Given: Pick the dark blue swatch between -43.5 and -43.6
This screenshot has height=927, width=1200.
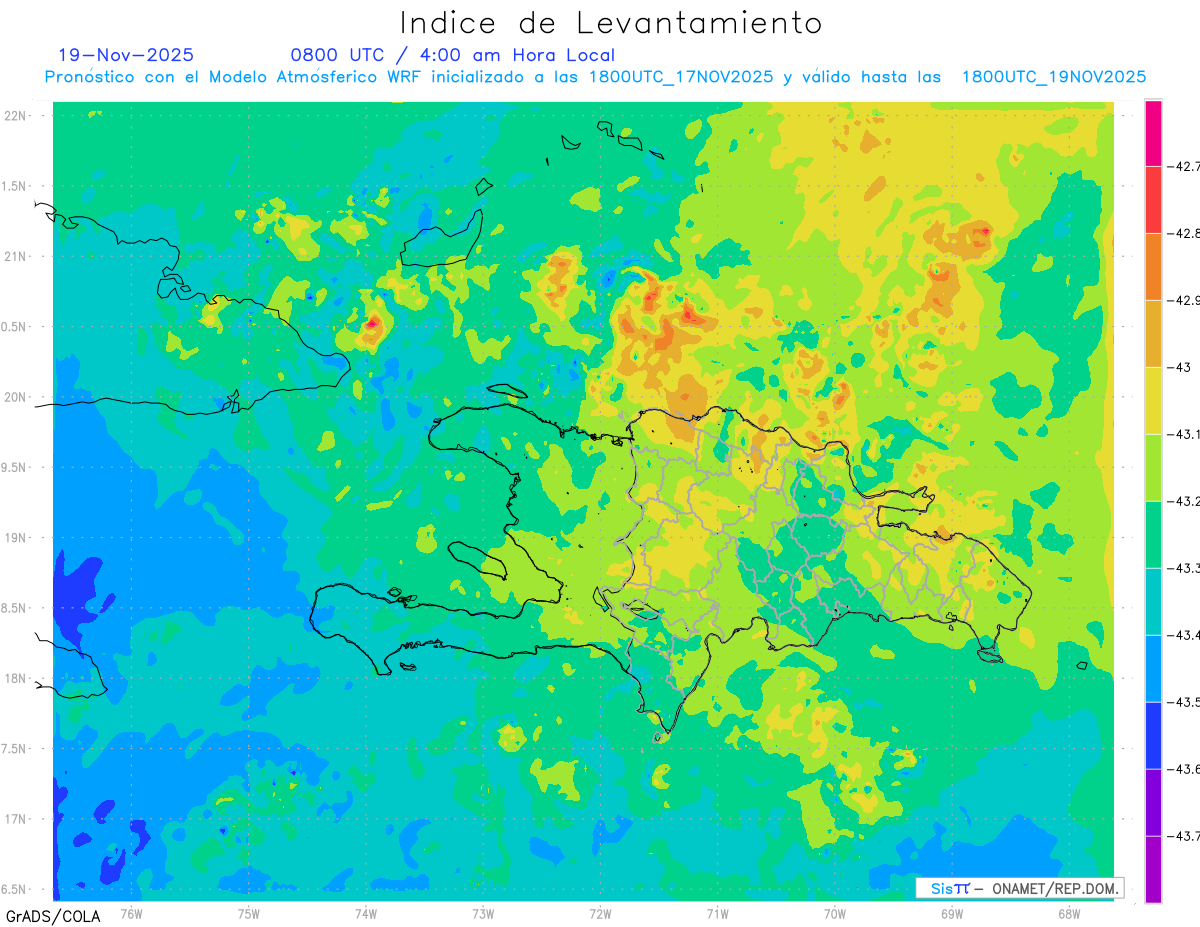Looking at the screenshot, I should point(1153,736).
